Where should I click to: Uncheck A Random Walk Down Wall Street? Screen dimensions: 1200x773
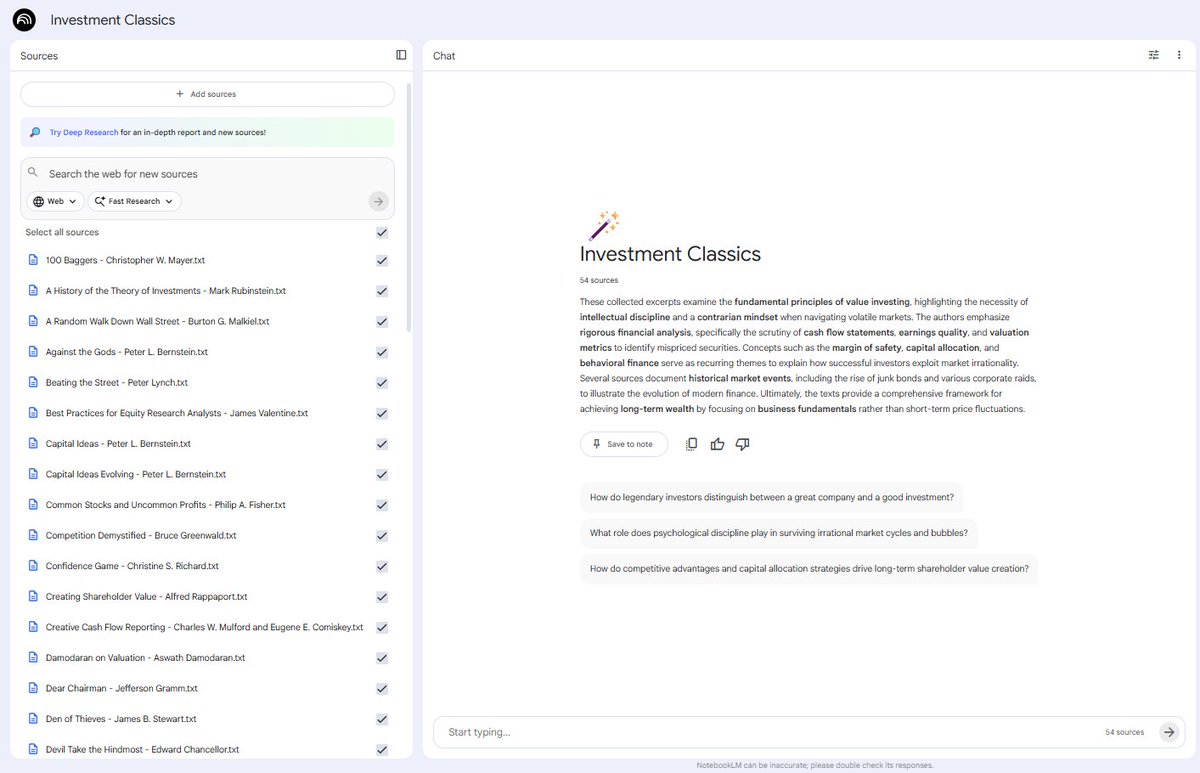[382, 321]
